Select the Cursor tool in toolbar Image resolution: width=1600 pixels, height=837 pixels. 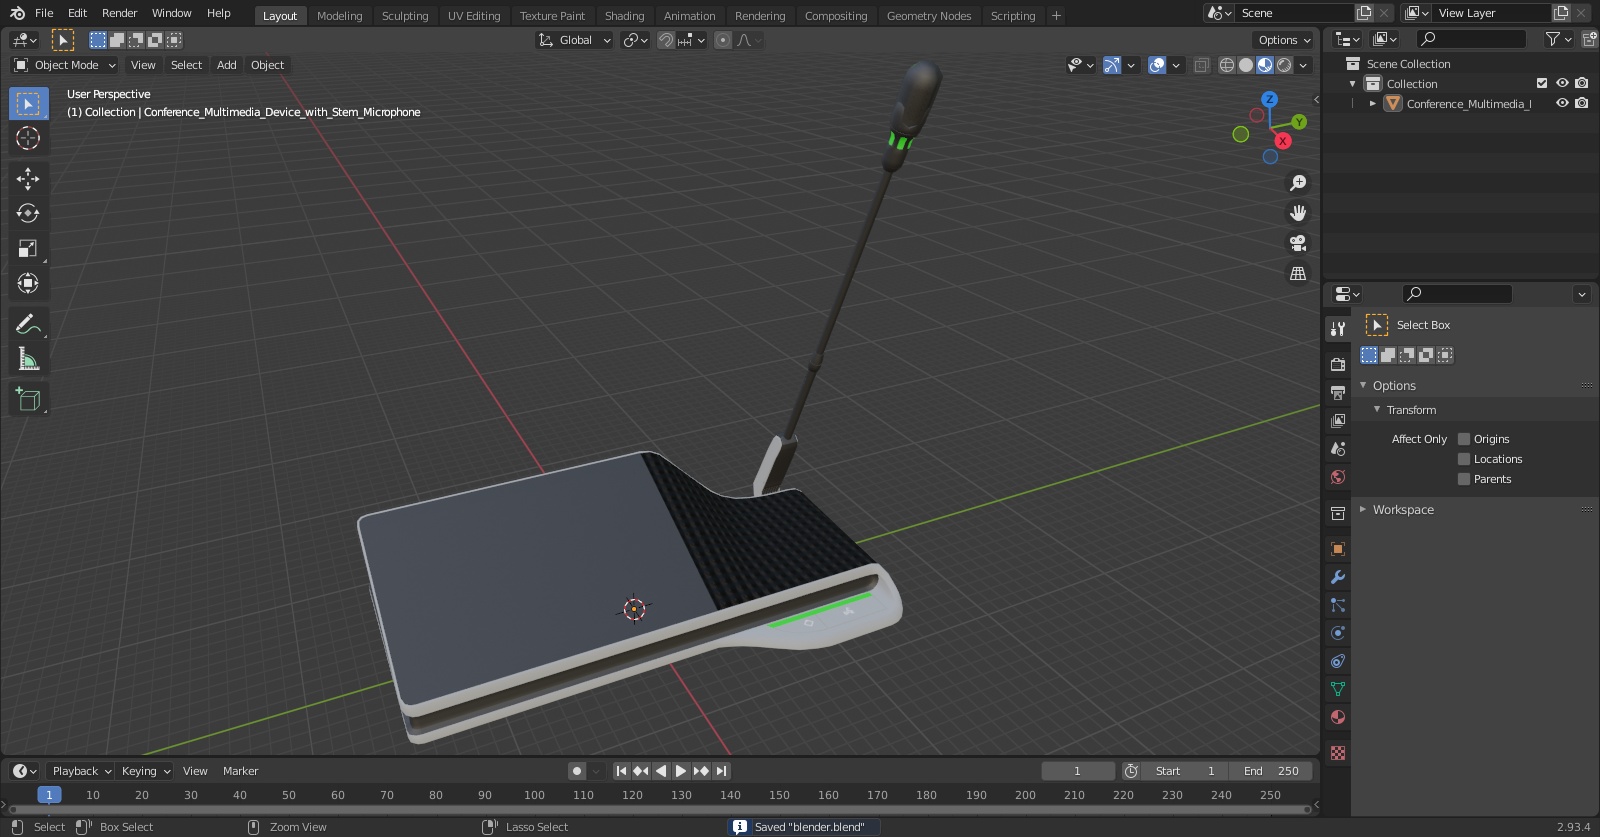(x=28, y=138)
